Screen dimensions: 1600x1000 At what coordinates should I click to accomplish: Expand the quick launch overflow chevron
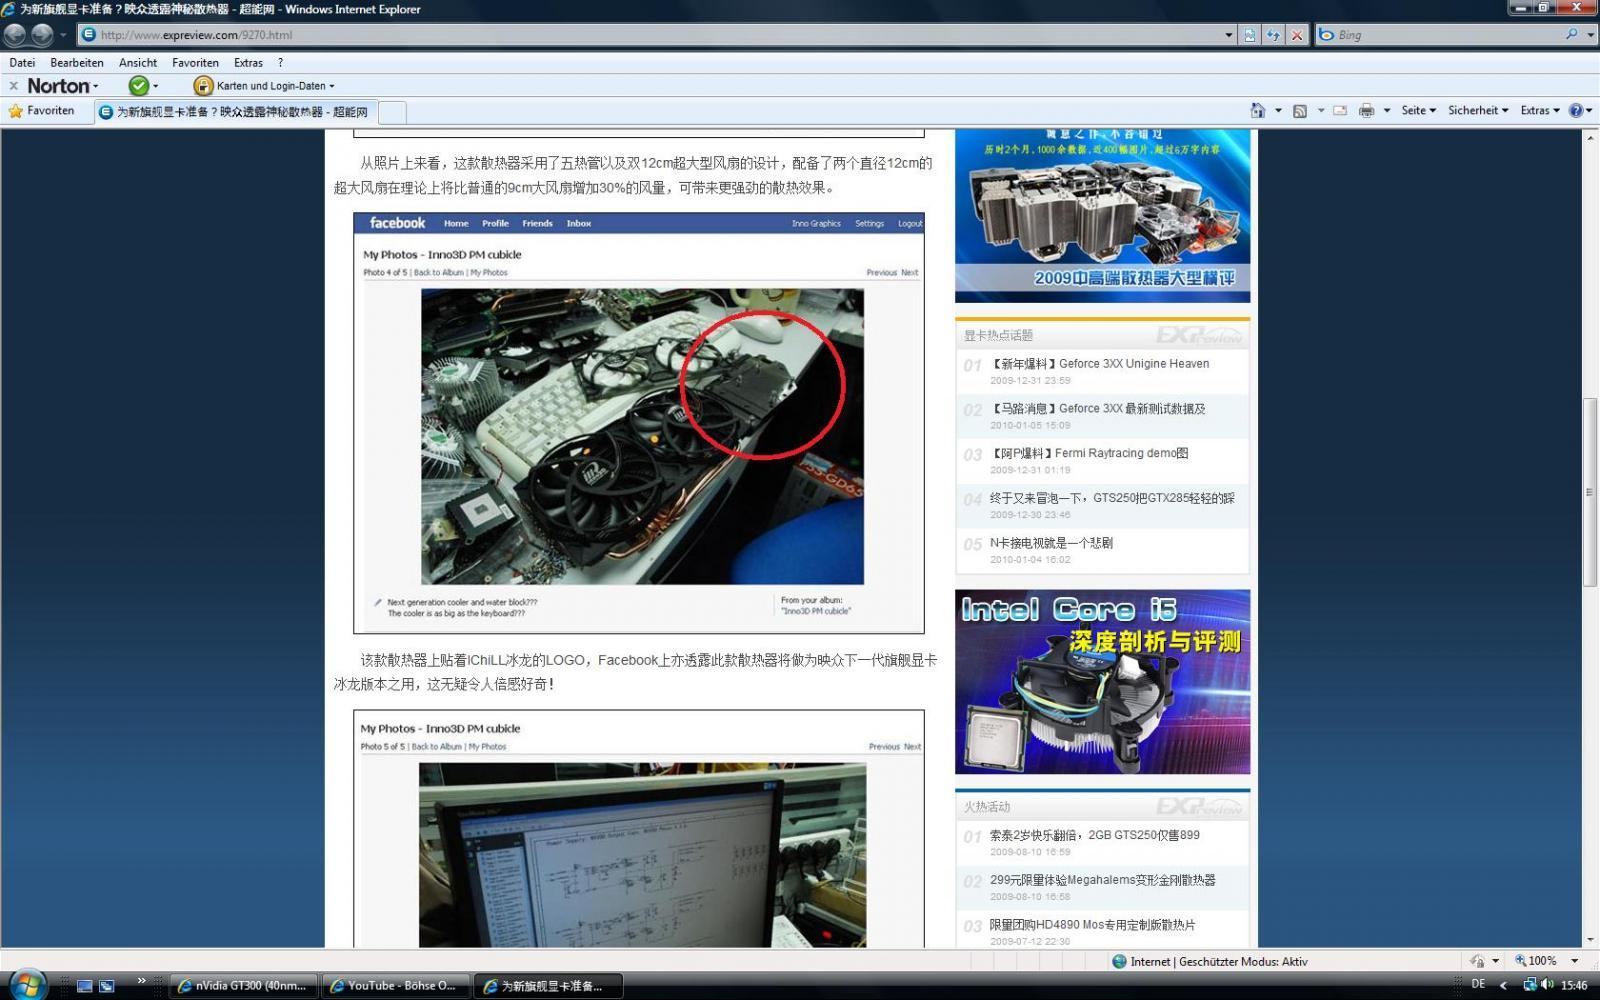click(x=141, y=980)
